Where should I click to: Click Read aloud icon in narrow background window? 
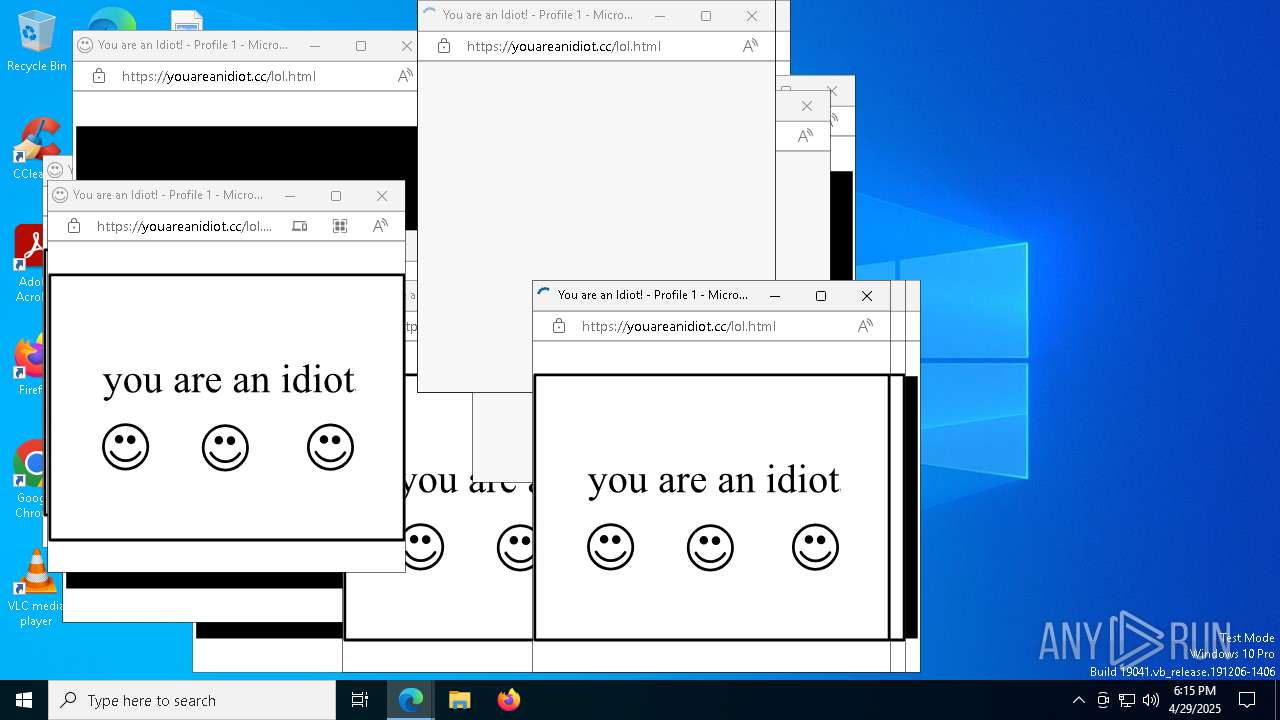[805, 136]
